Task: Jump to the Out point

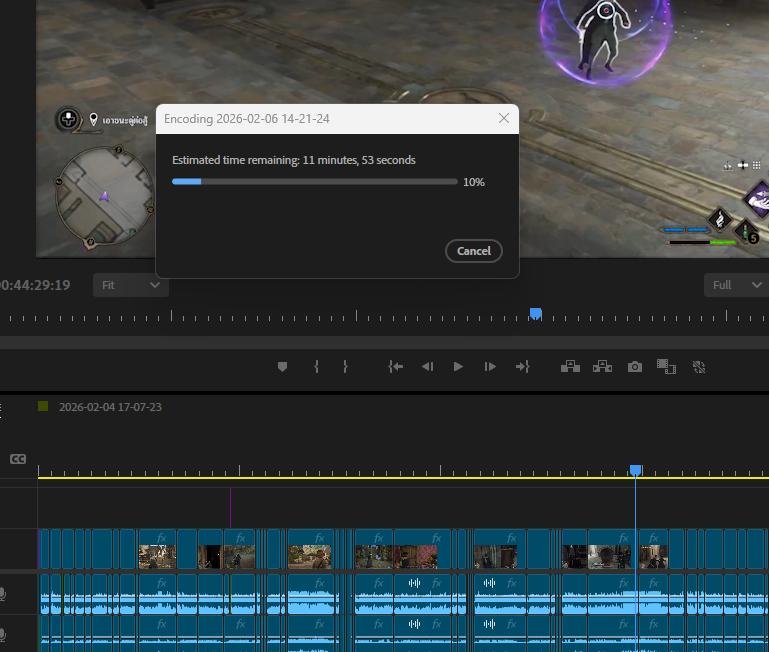Action: click(523, 366)
